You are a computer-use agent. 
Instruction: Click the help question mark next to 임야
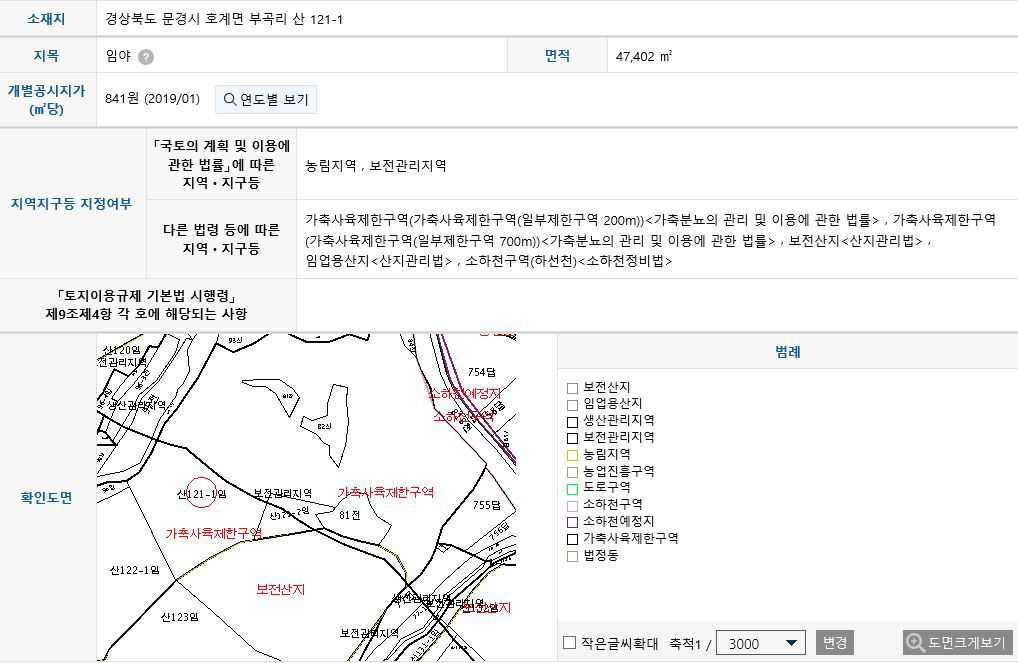[146, 57]
